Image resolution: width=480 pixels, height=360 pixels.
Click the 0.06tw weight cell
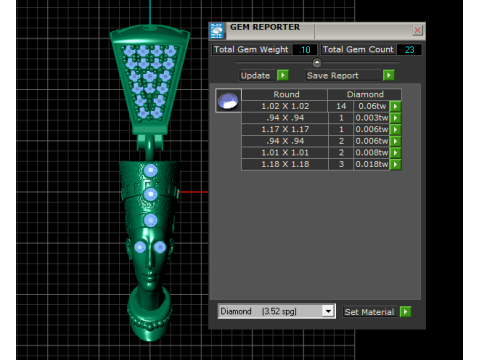[372, 106]
